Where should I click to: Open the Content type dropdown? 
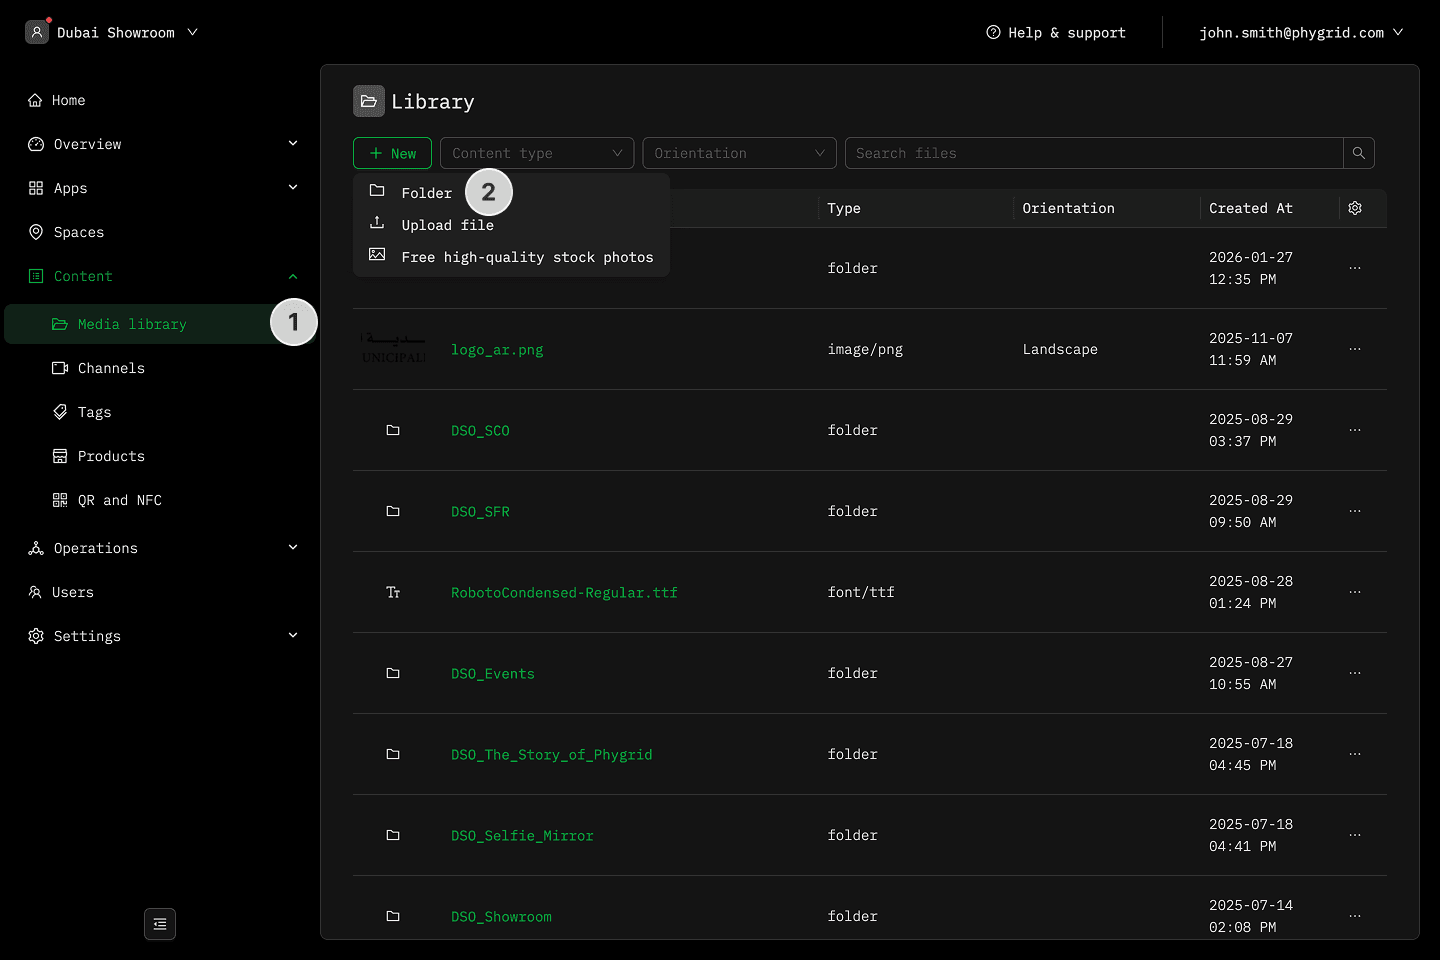(x=537, y=153)
